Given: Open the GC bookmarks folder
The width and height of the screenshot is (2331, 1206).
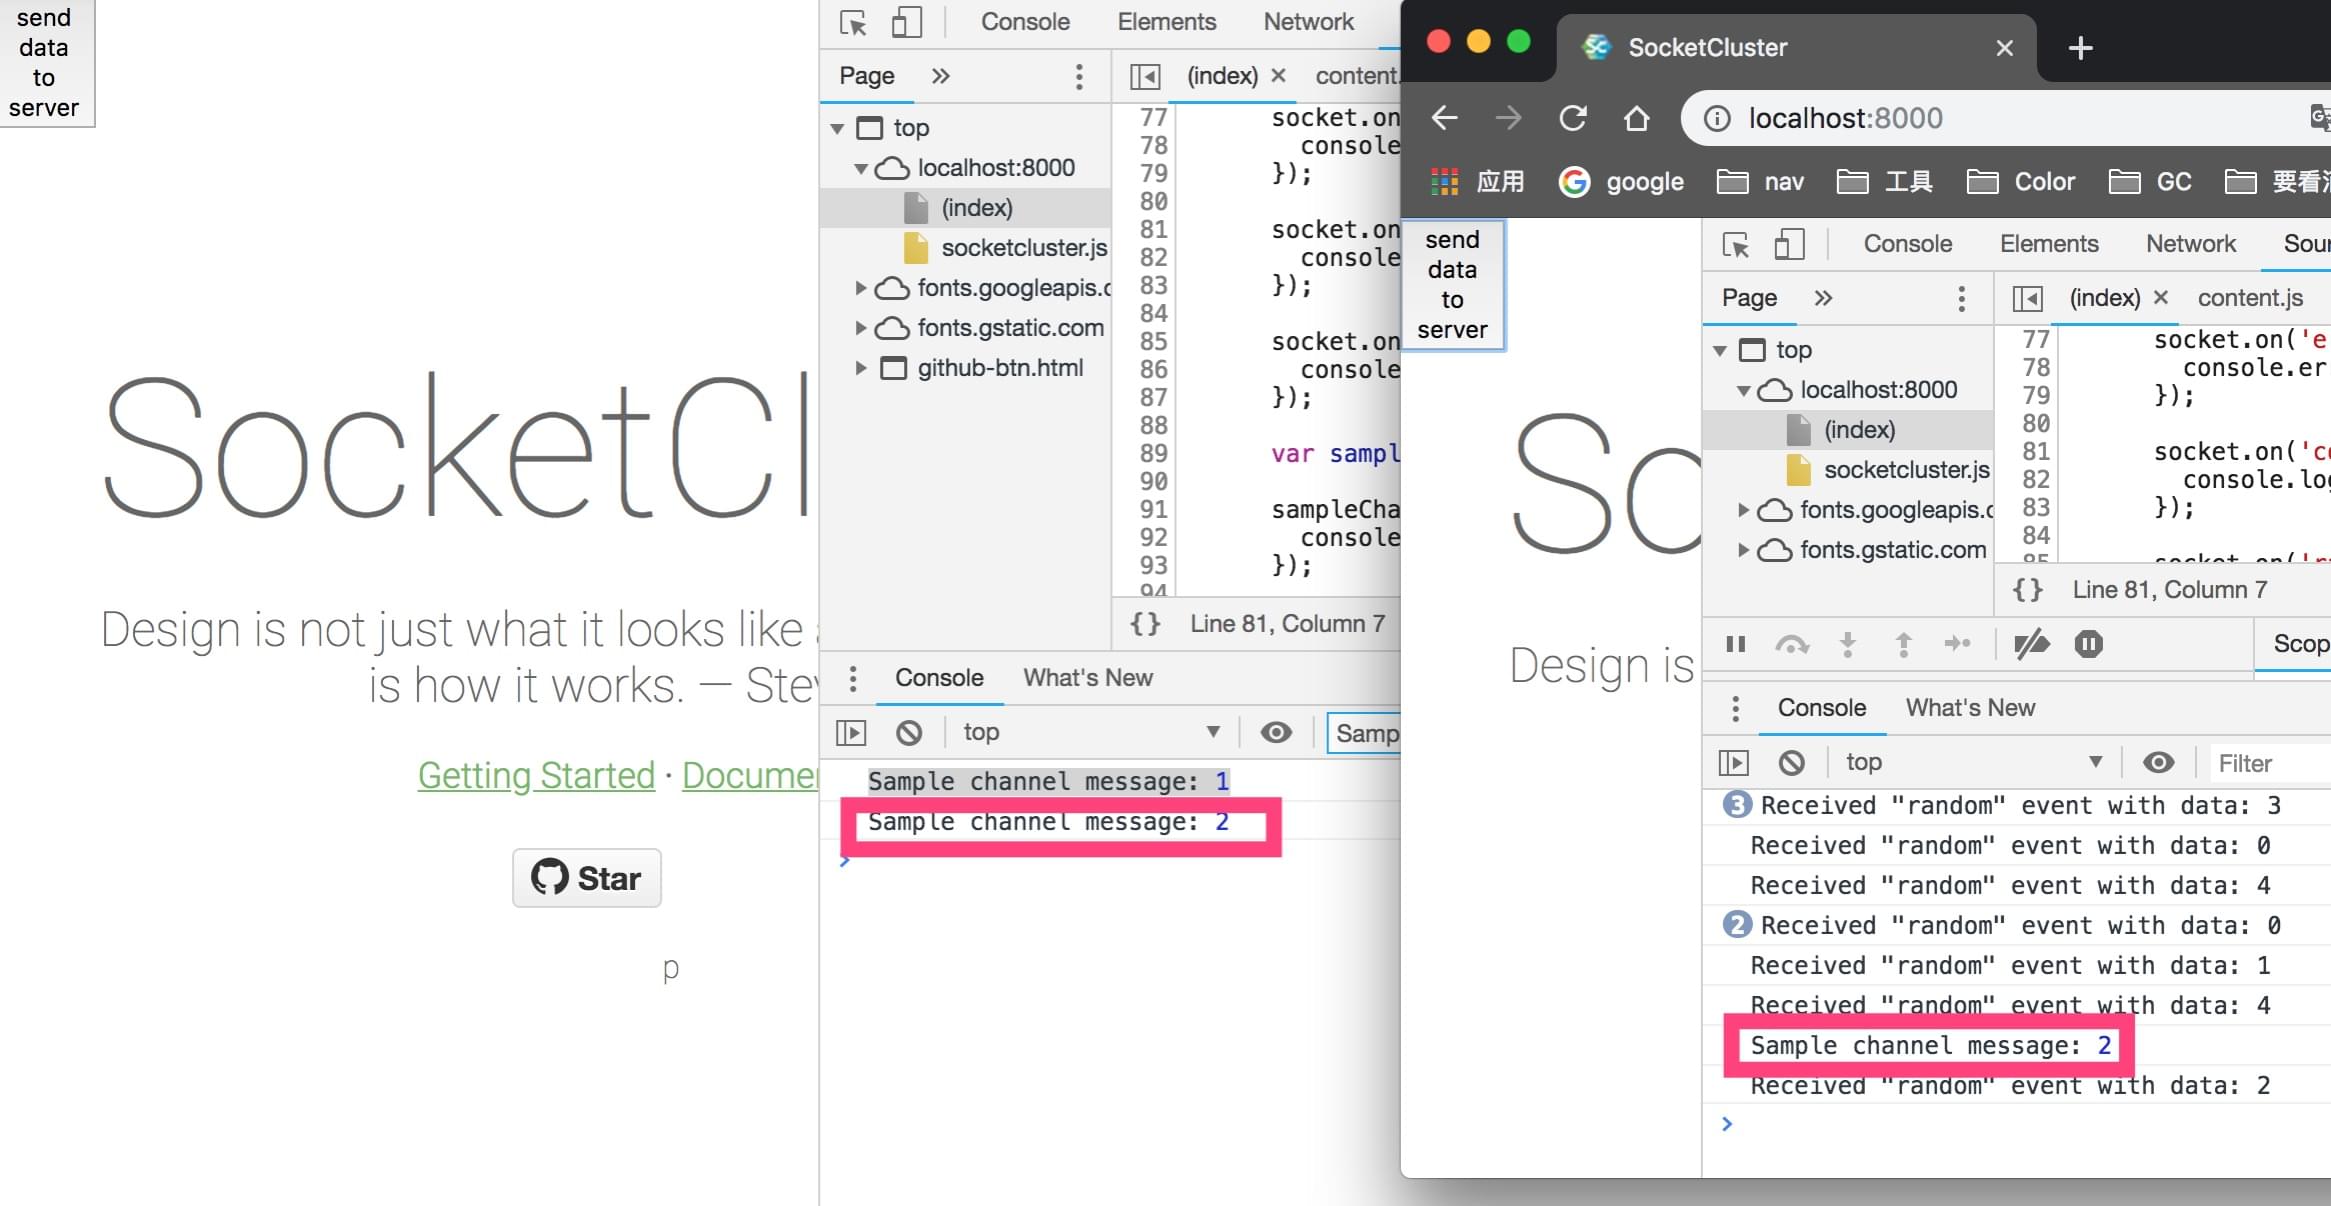Looking at the screenshot, I should point(2150,182).
